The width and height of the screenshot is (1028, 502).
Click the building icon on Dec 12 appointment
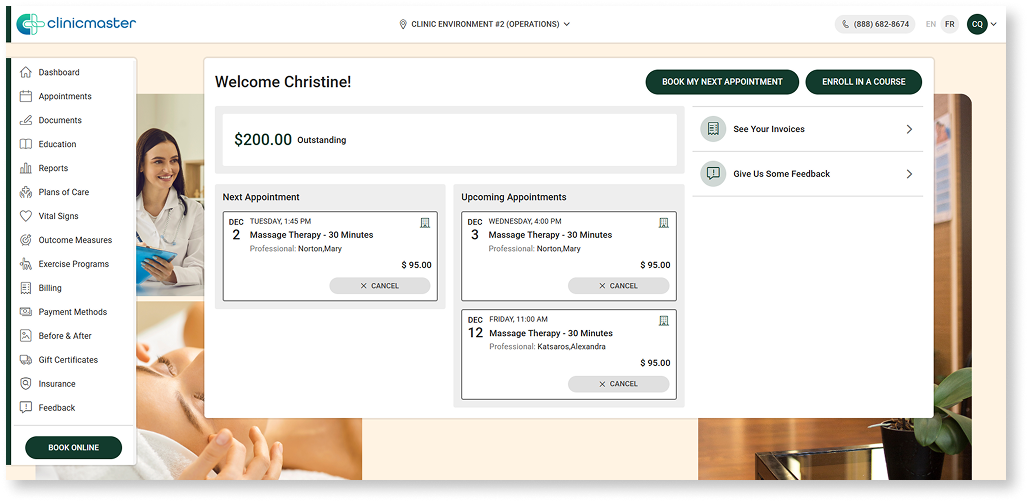(x=664, y=321)
